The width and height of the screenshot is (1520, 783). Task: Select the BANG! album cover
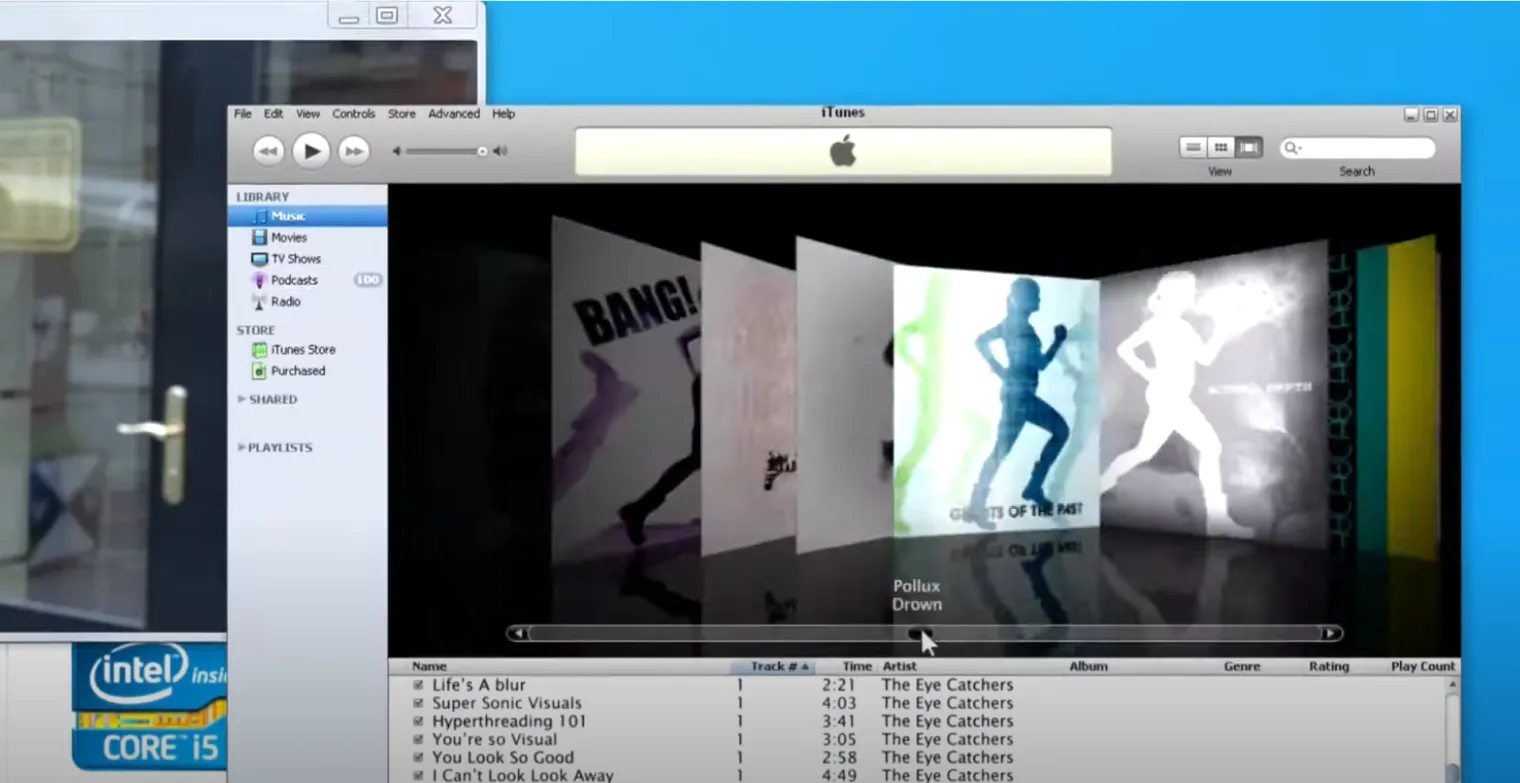(x=627, y=390)
